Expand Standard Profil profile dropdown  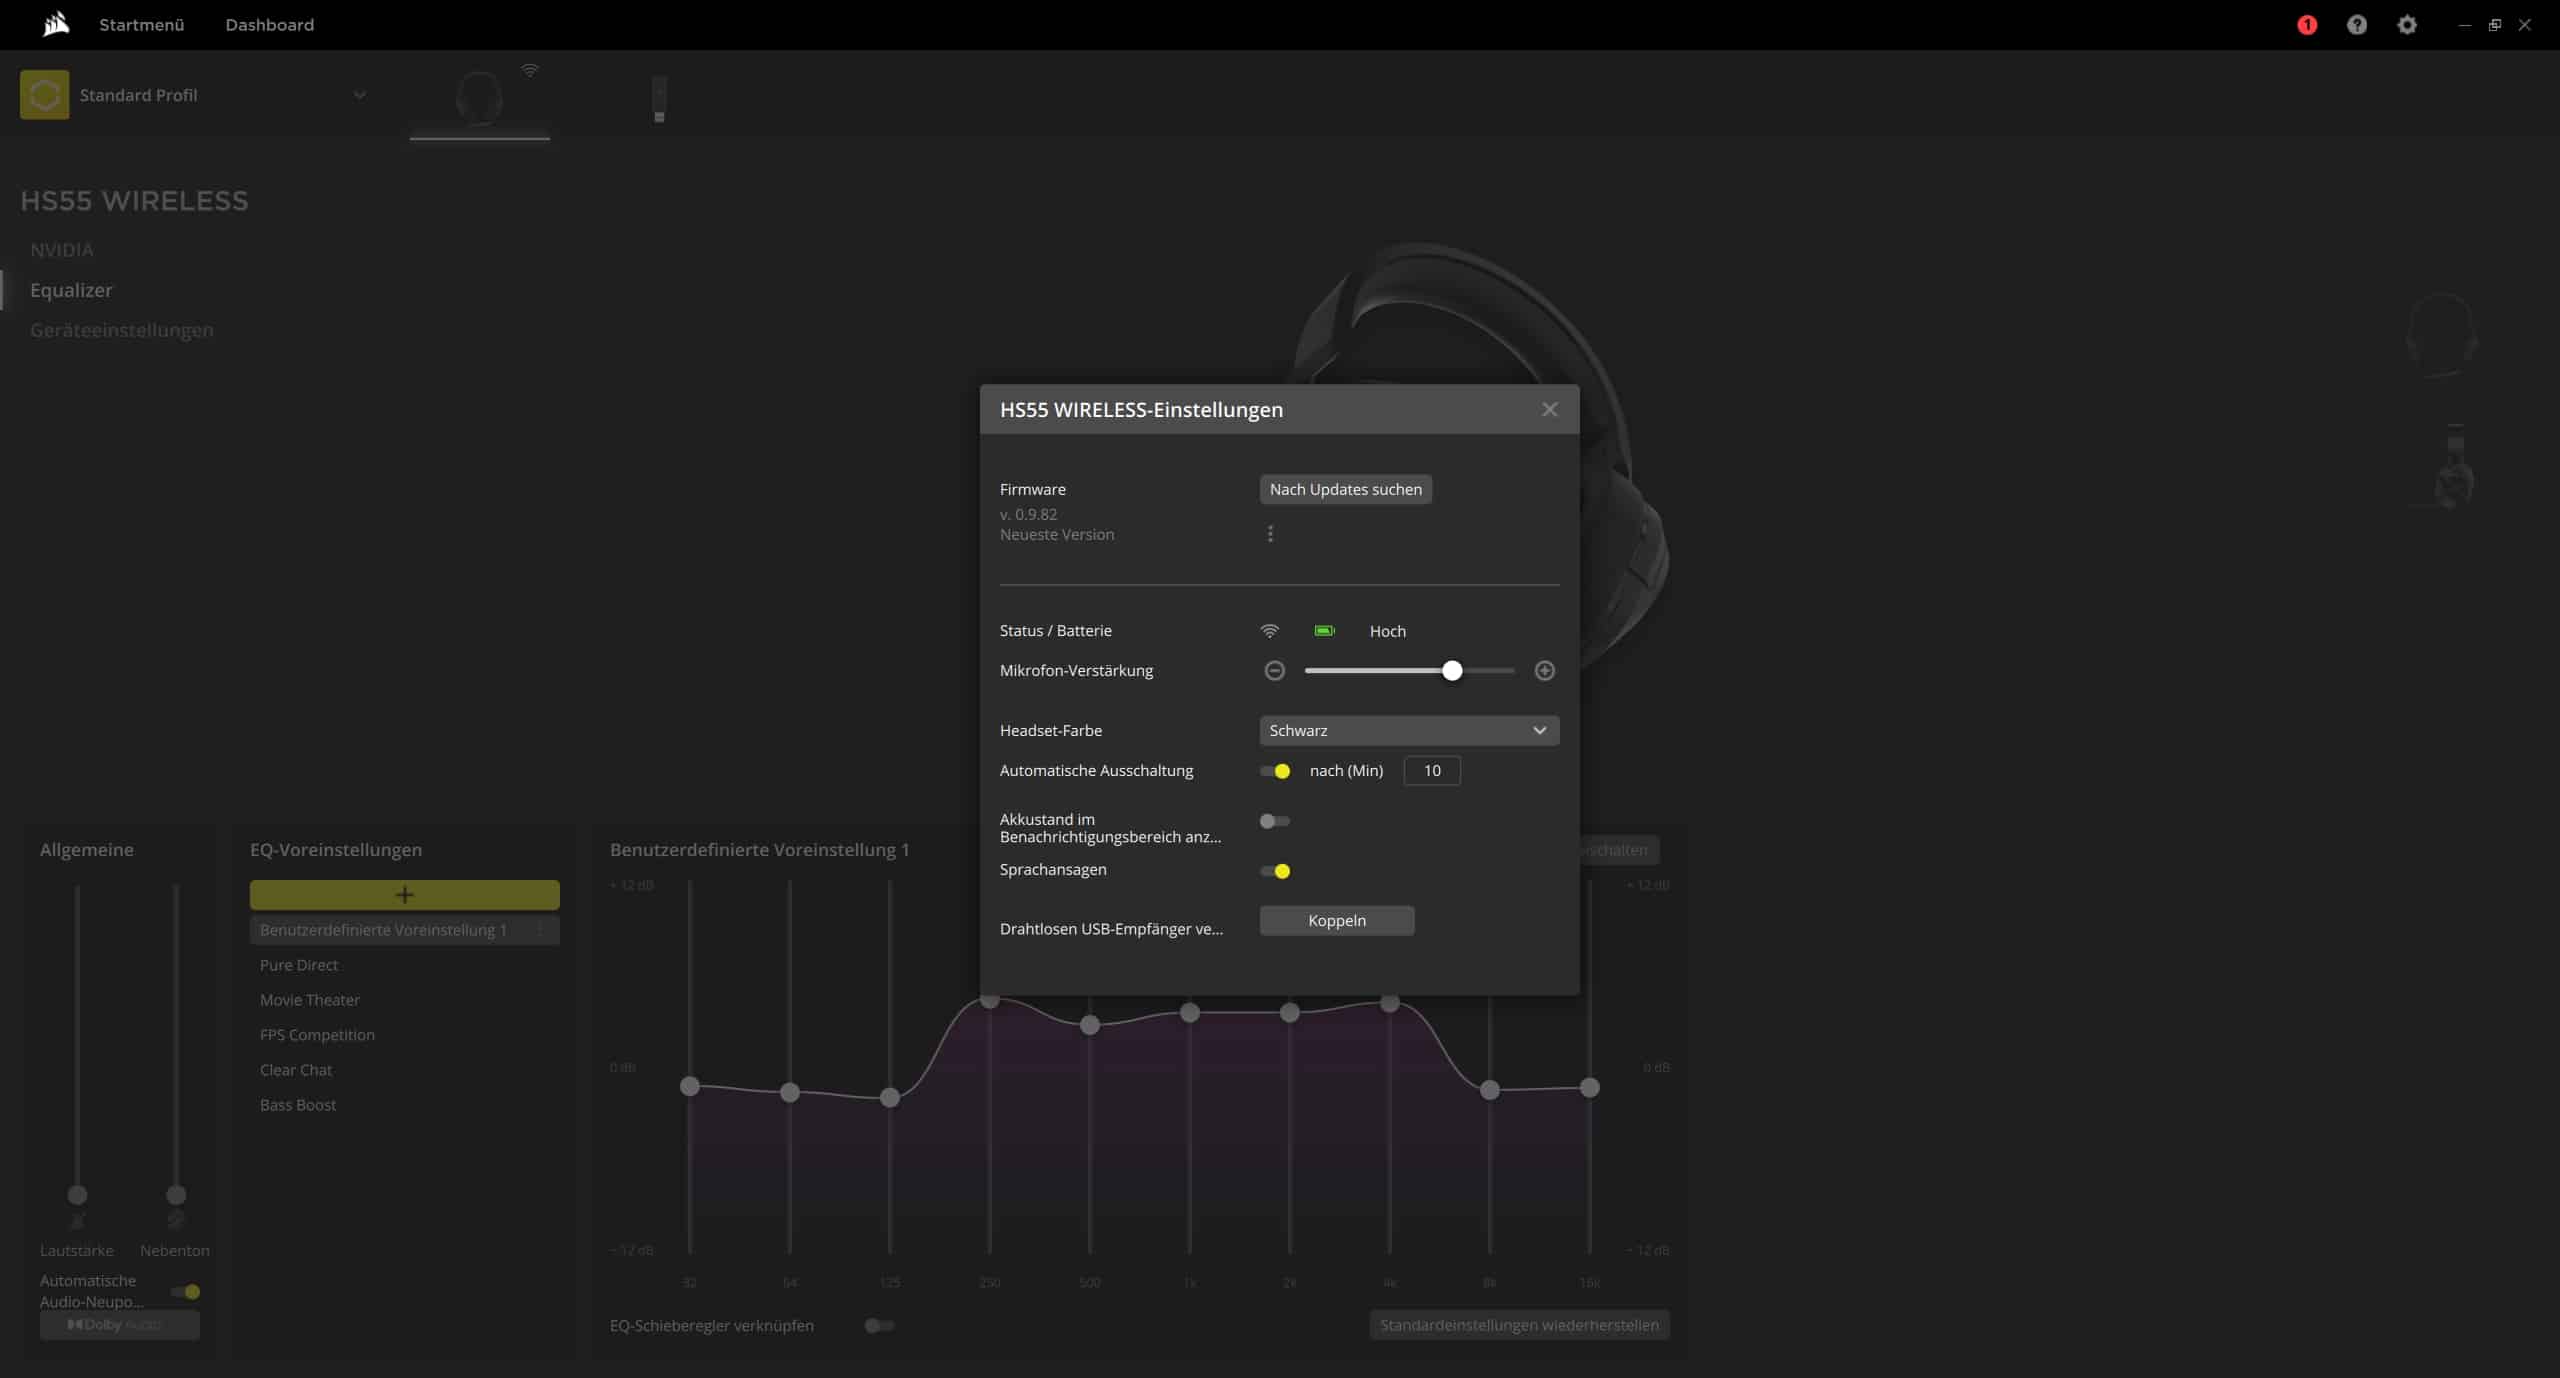tap(359, 95)
